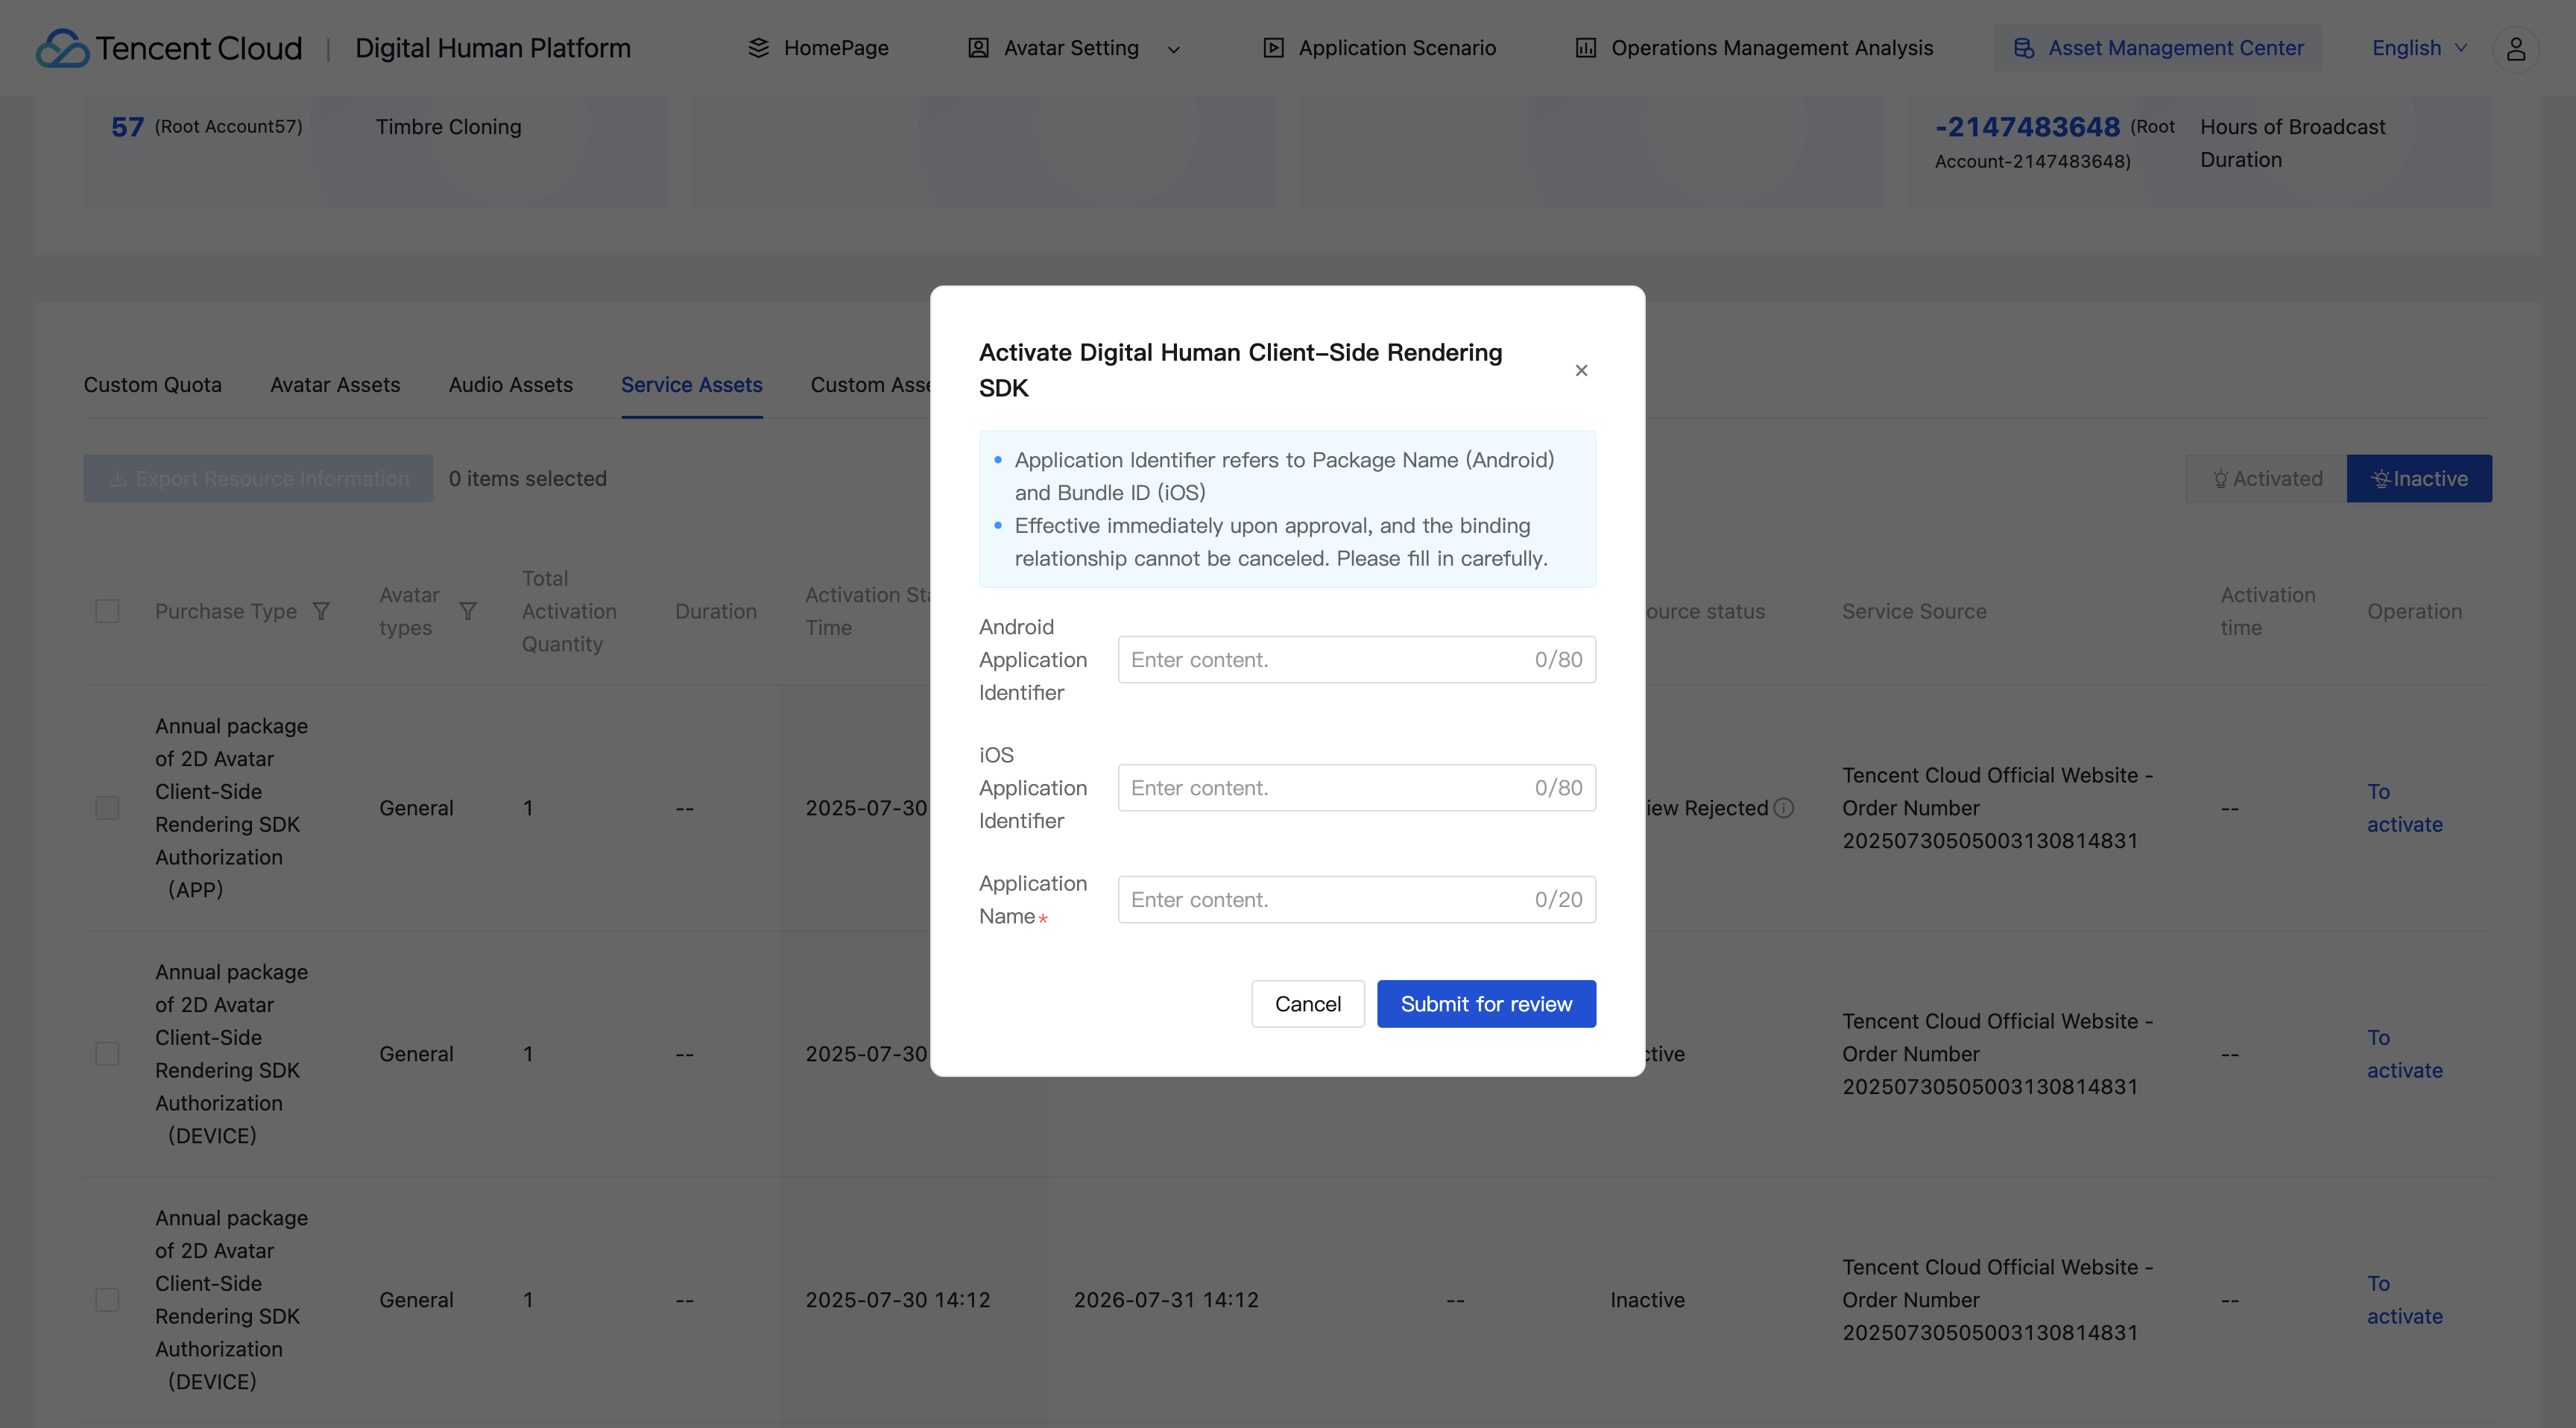Close the SDK activation dialog
This screenshot has height=1428, width=2576.
[1581, 370]
